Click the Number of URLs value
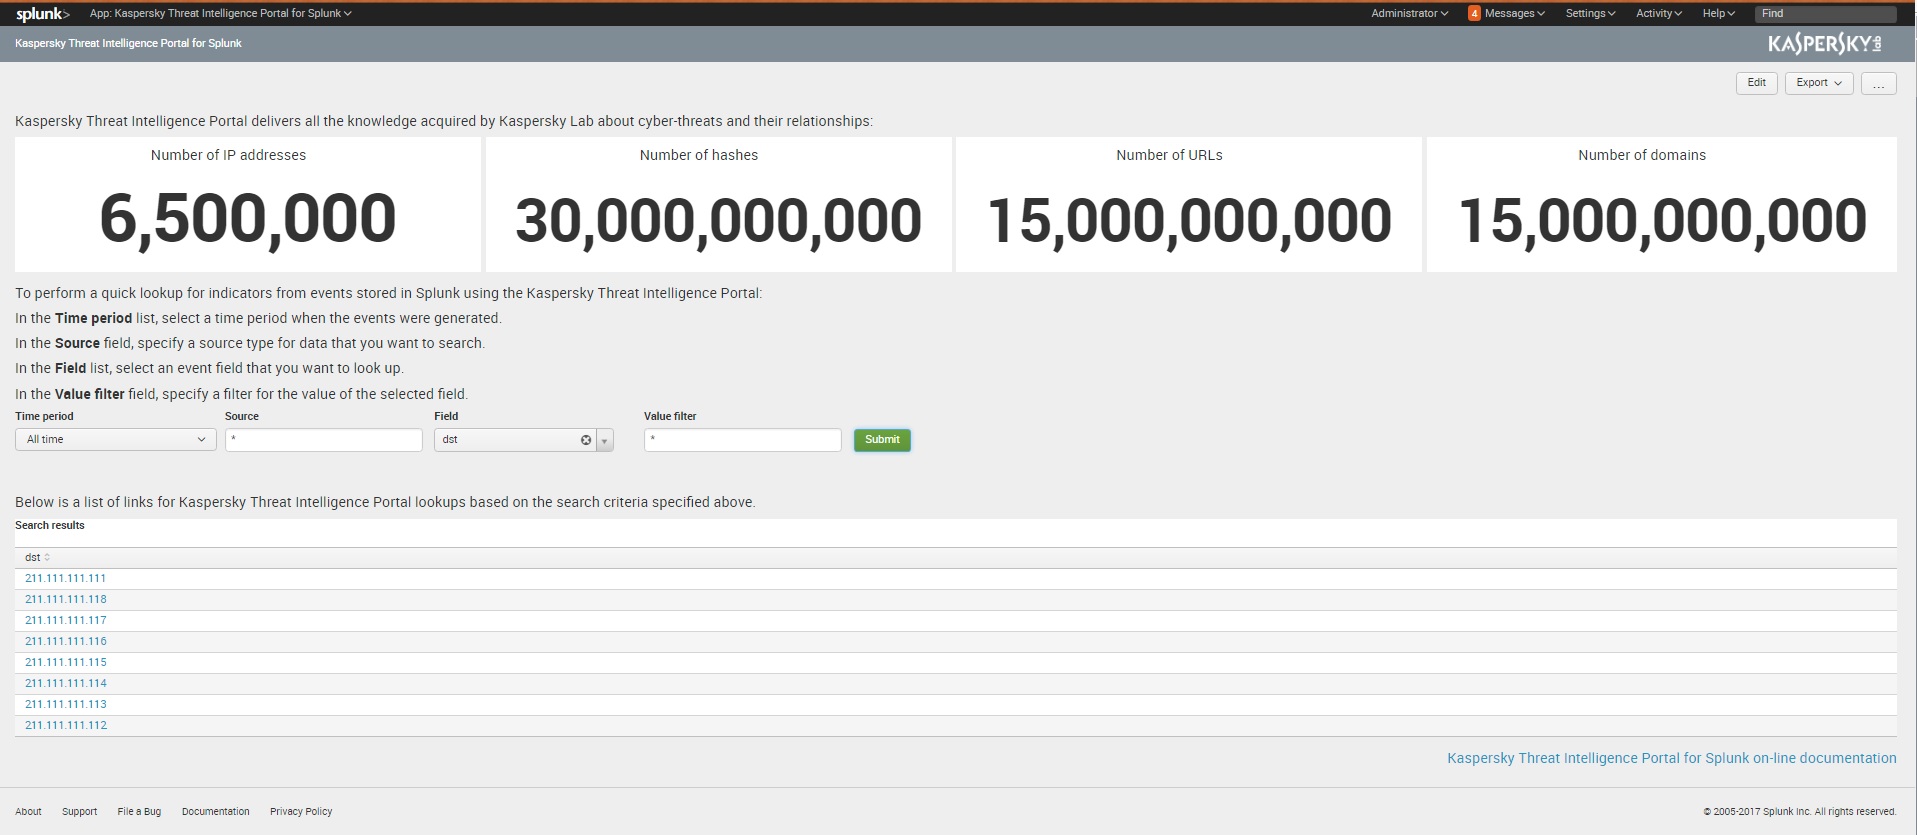 1189,221
